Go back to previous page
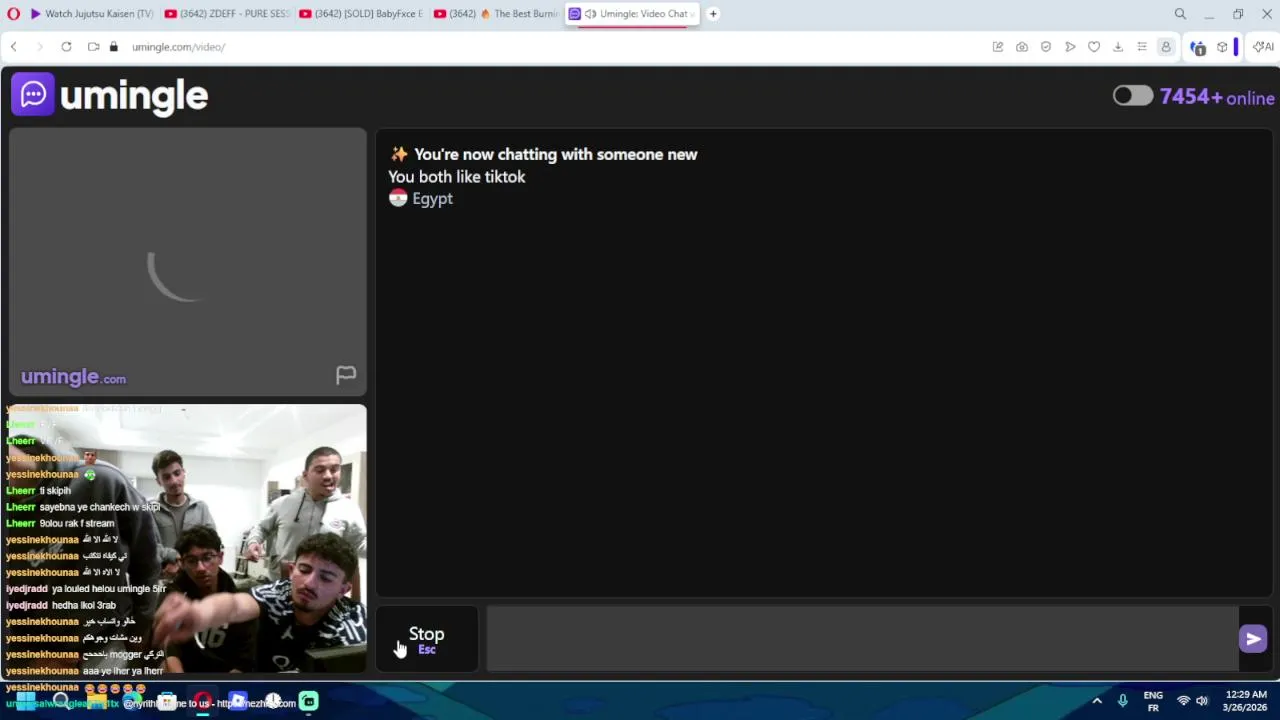This screenshot has width=1280, height=720. (14, 47)
